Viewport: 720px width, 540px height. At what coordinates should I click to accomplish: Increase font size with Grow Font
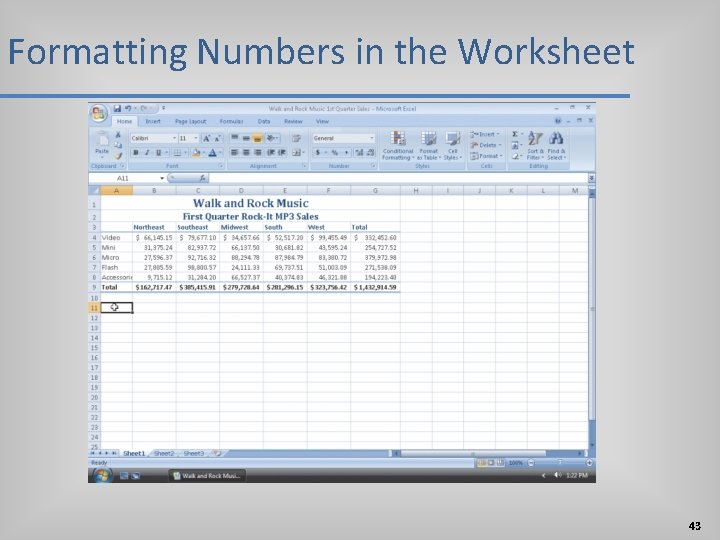click(206, 138)
